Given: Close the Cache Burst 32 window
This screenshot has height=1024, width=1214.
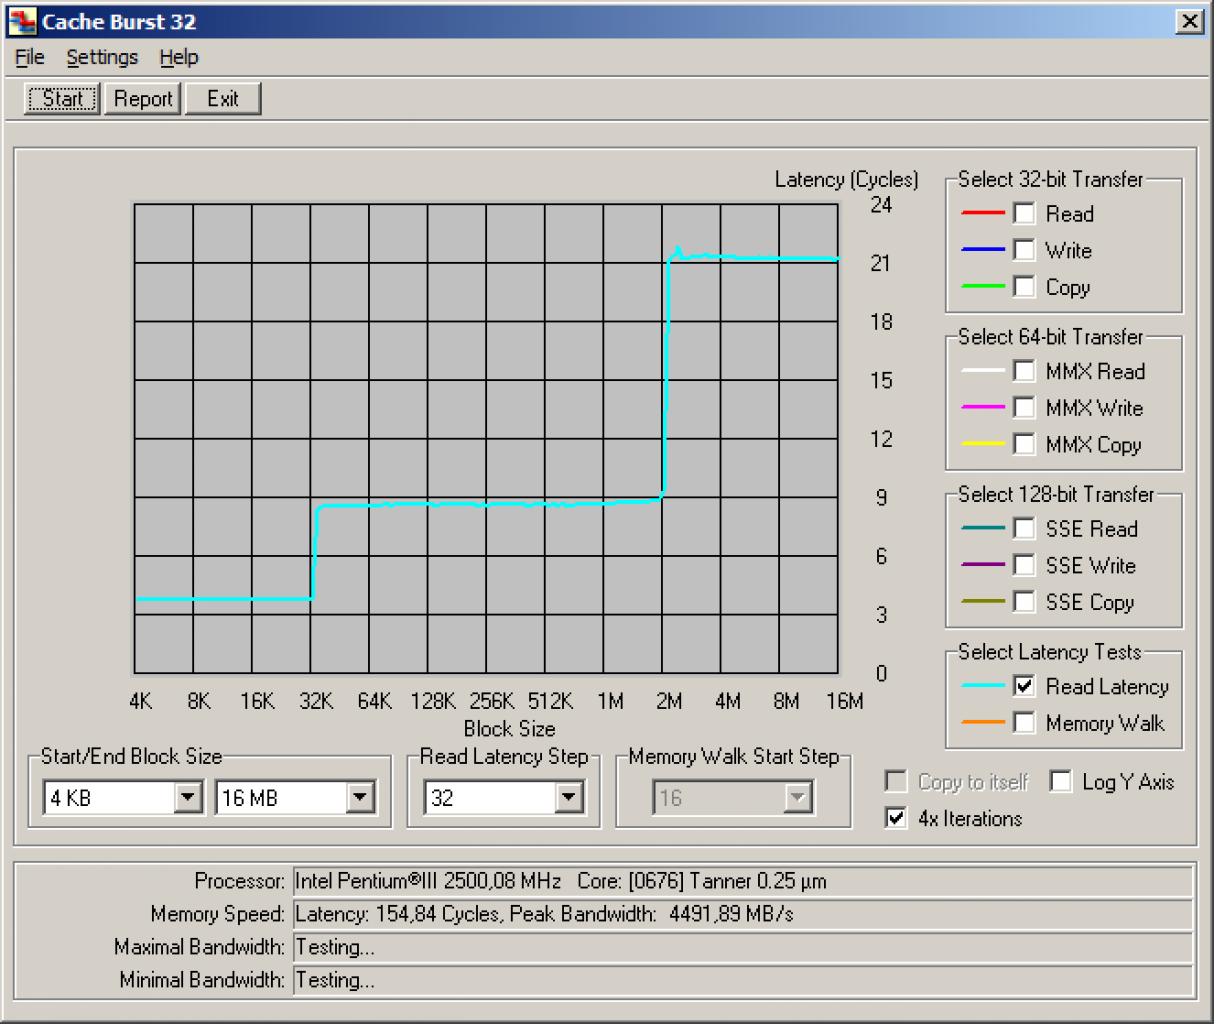Looking at the screenshot, I should point(1189,21).
